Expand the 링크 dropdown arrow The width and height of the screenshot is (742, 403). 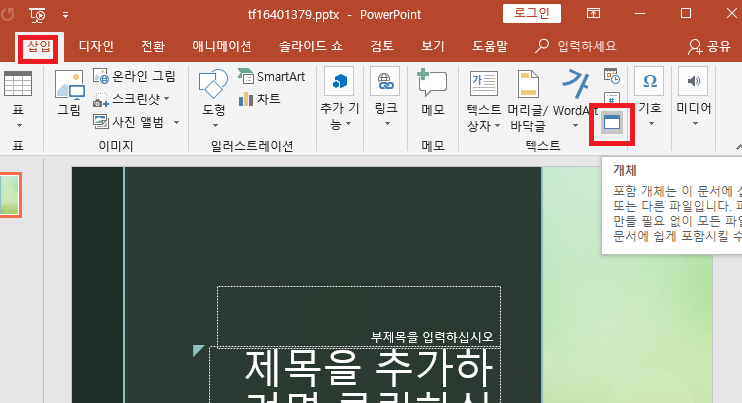[387, 124]
